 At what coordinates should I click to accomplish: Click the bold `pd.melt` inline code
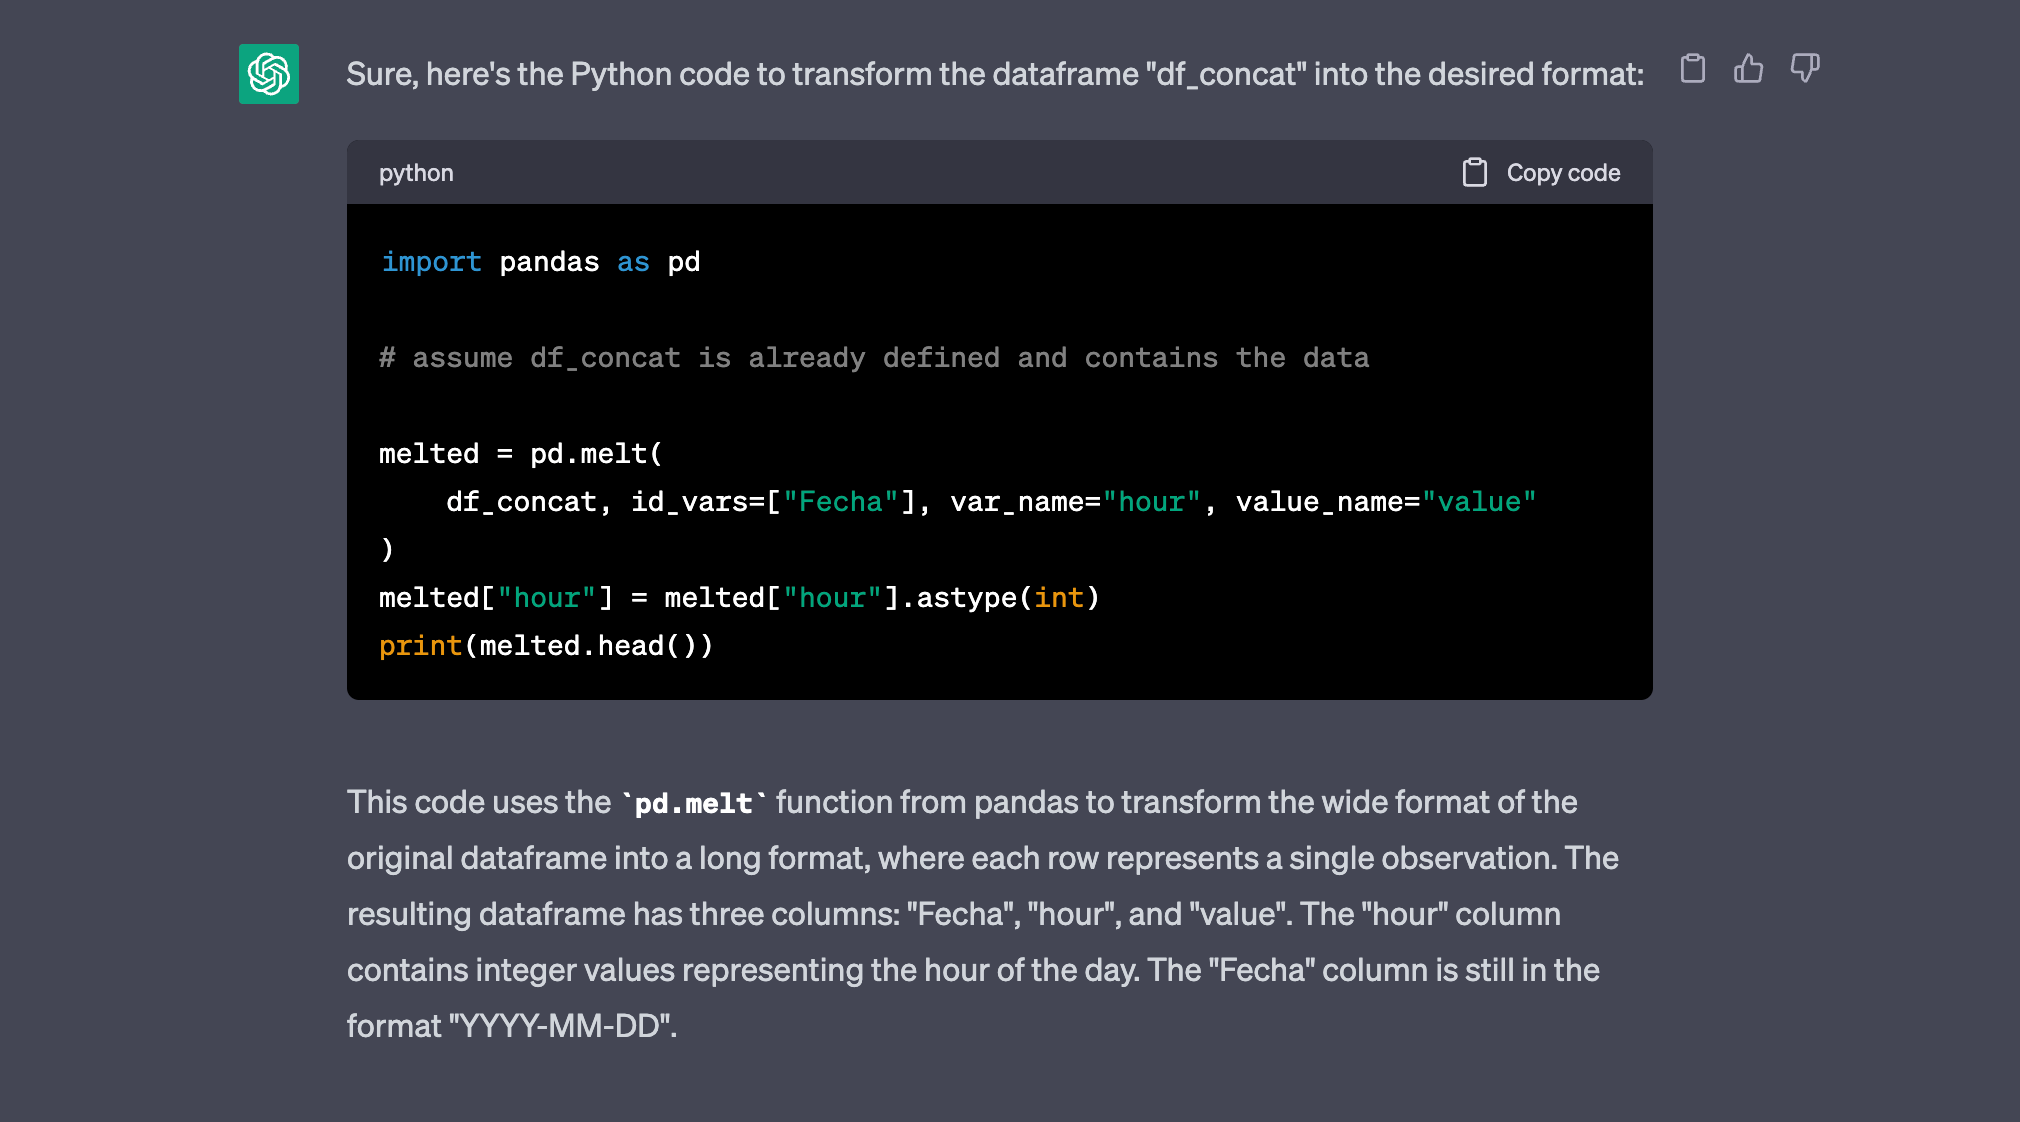(x=694, y=803)
